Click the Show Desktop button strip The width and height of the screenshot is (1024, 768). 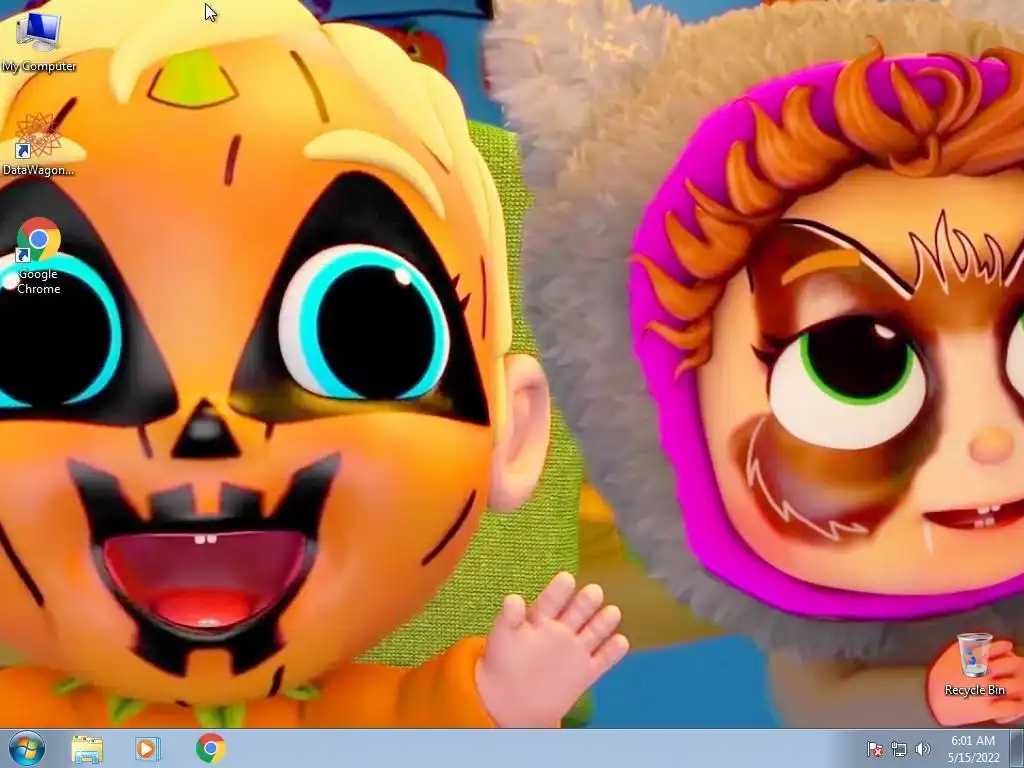pos(1017,748)
